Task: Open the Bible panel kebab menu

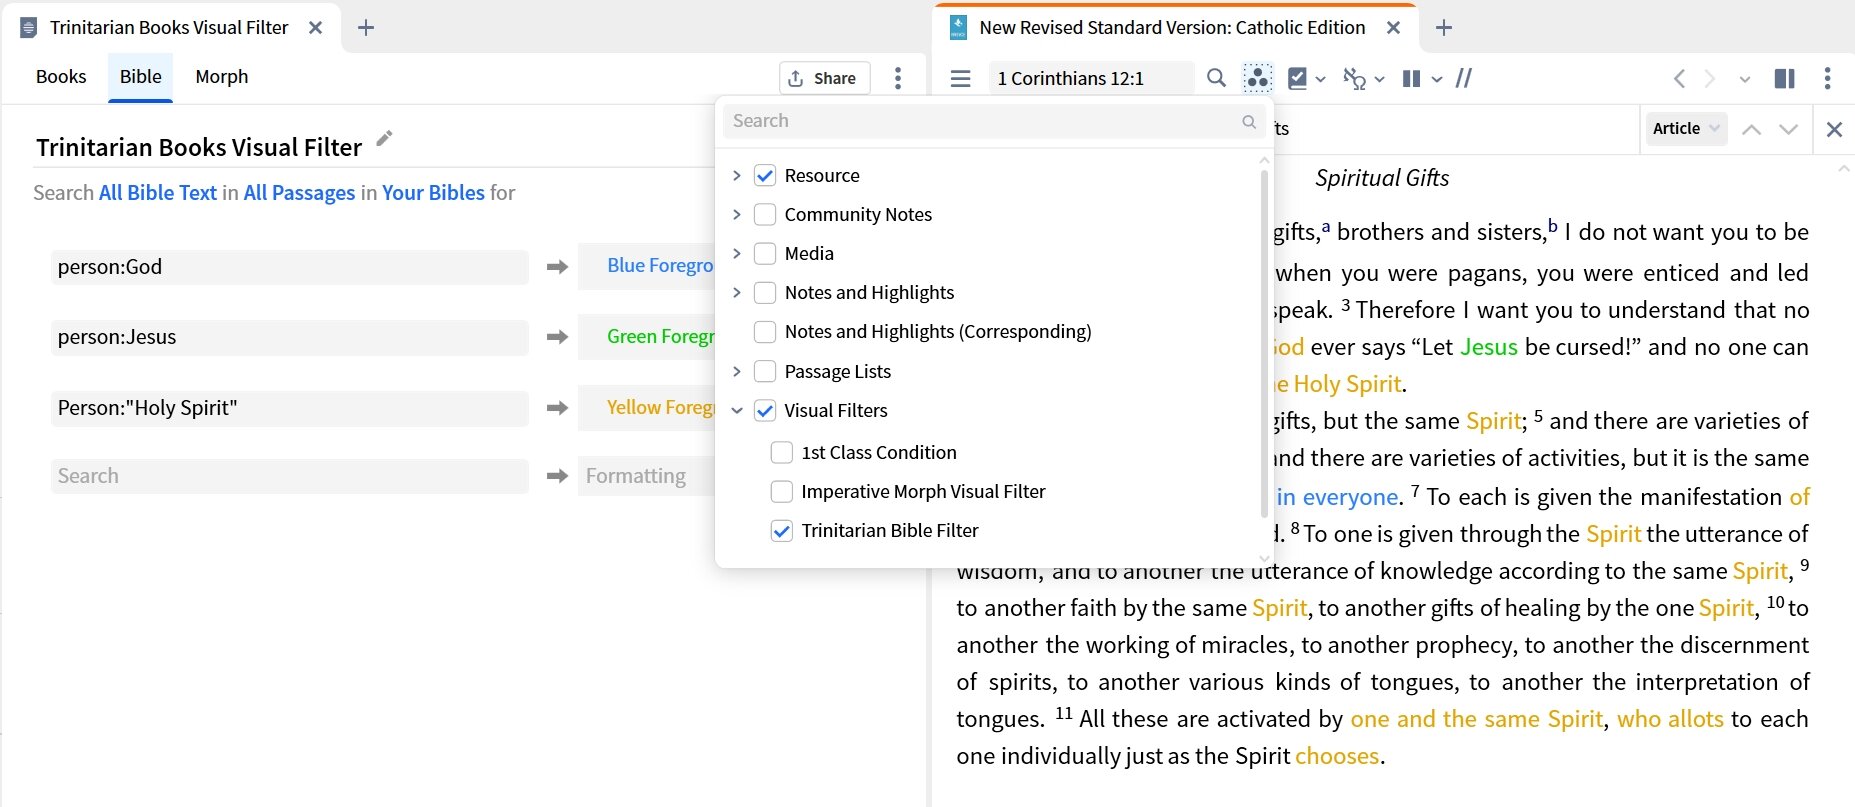Action: pyautogui.click(x=1827, y=78)
